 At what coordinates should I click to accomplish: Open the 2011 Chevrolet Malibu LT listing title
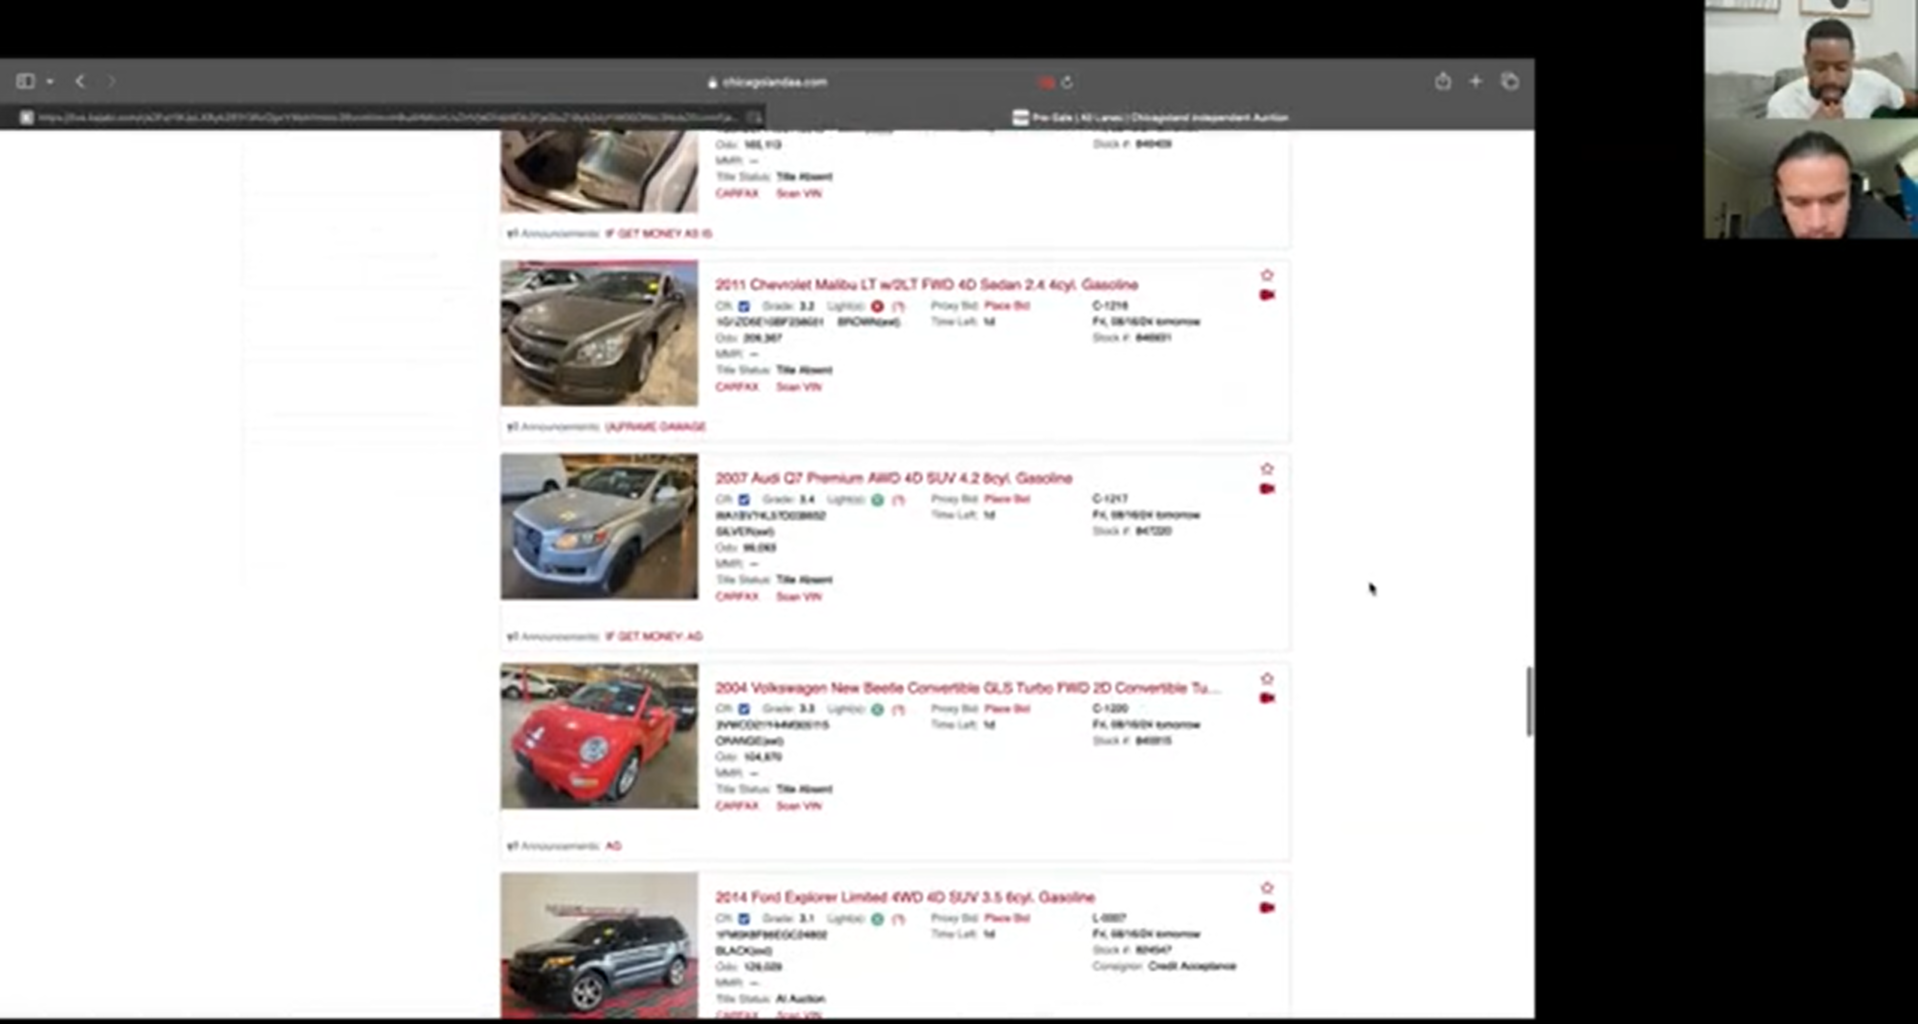pos(926,285)
